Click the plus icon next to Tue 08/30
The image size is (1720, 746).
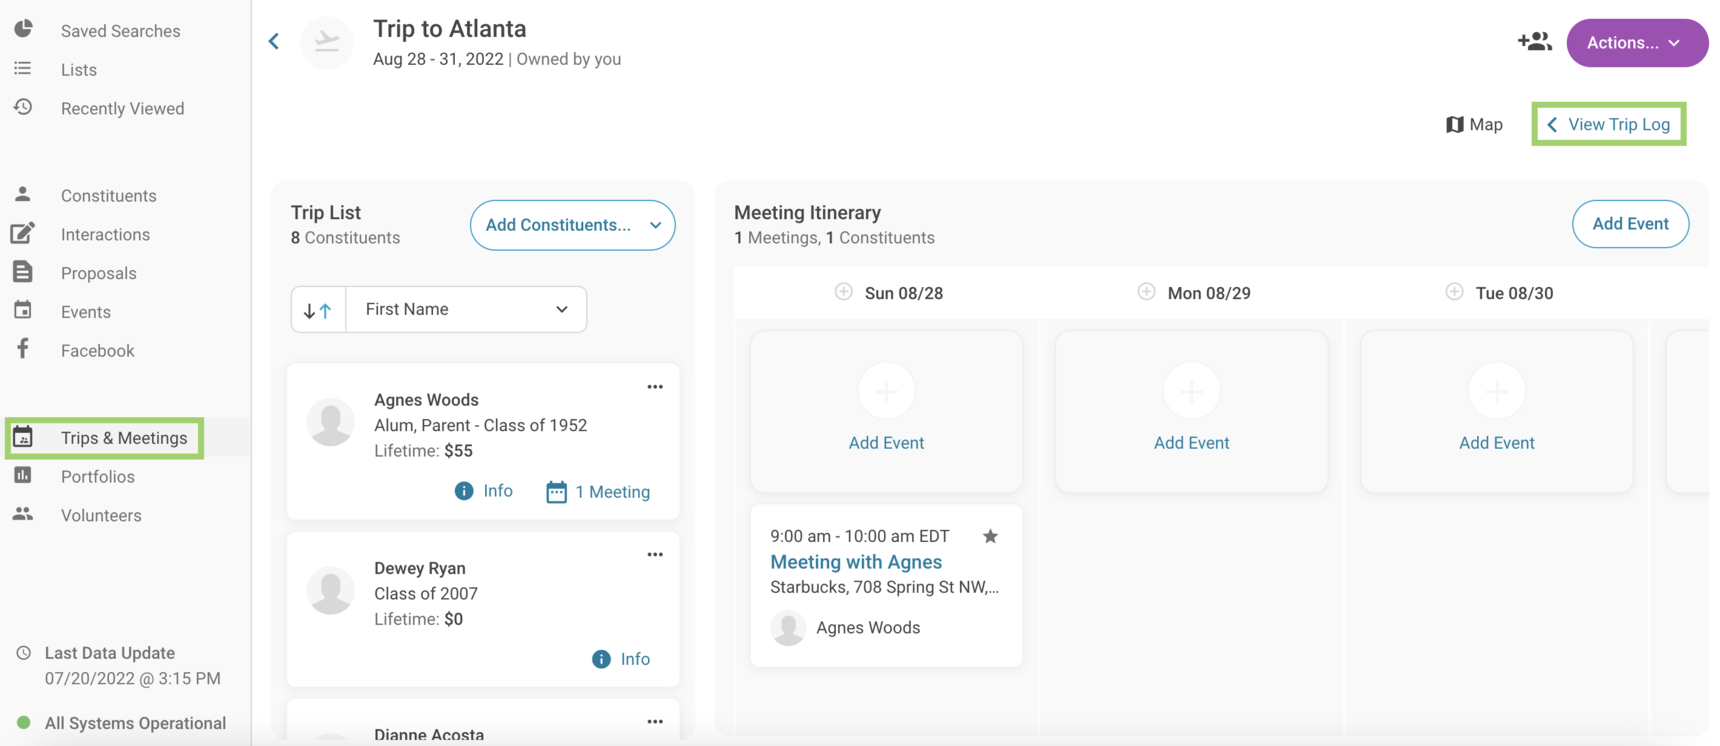click(1455, 292)
